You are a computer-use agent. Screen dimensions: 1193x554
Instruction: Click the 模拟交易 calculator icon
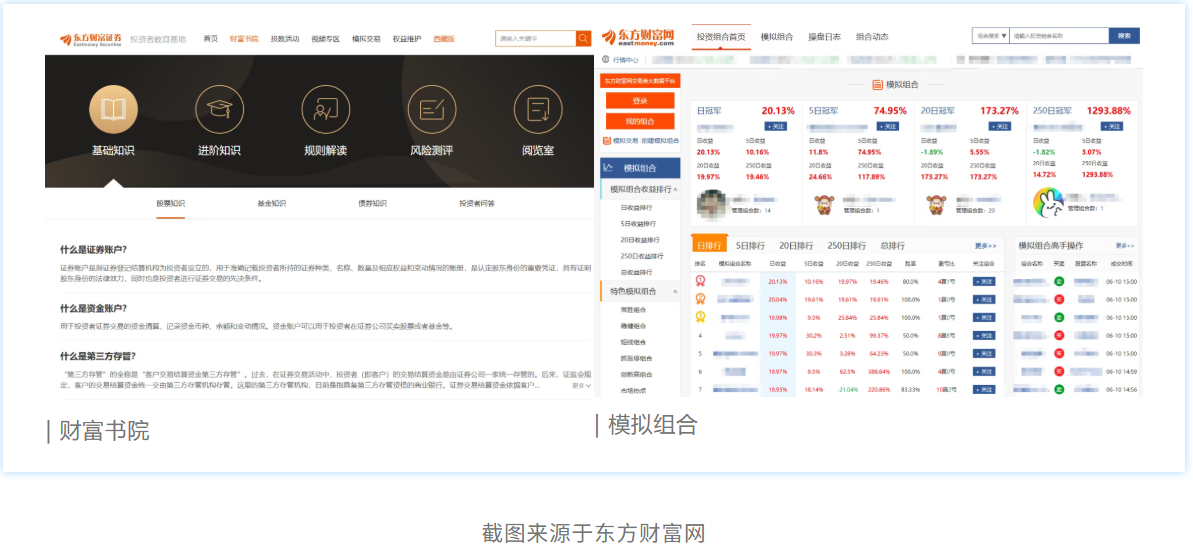(606, 141)
